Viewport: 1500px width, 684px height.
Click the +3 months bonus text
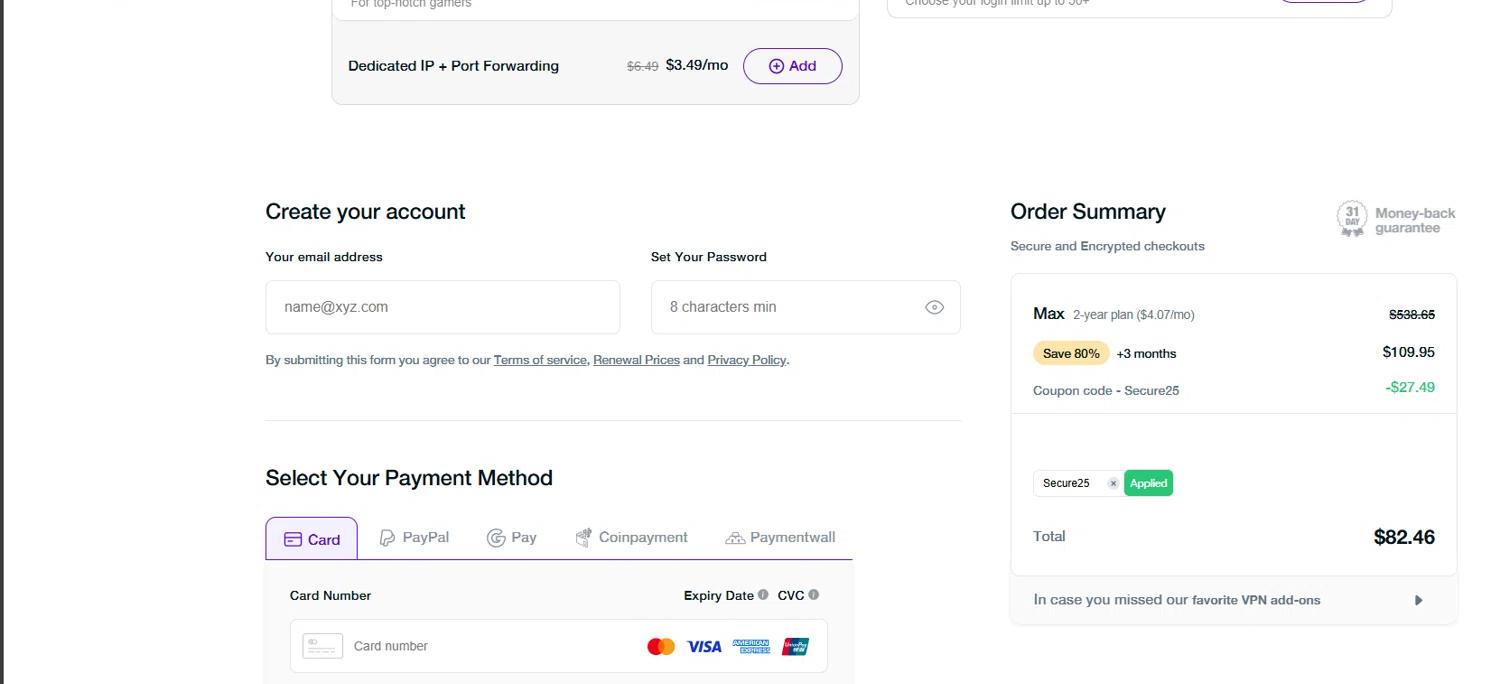click(1146, 354)
